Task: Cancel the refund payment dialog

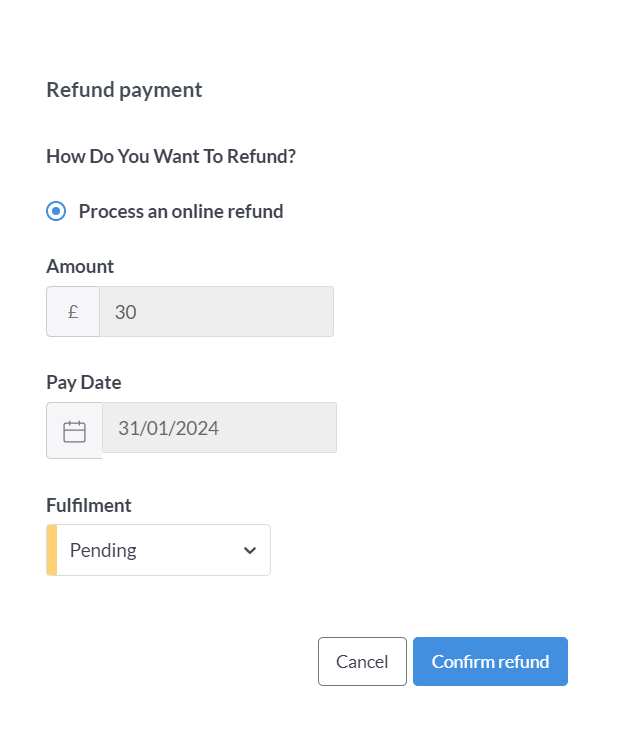Action: coord(362,661)
